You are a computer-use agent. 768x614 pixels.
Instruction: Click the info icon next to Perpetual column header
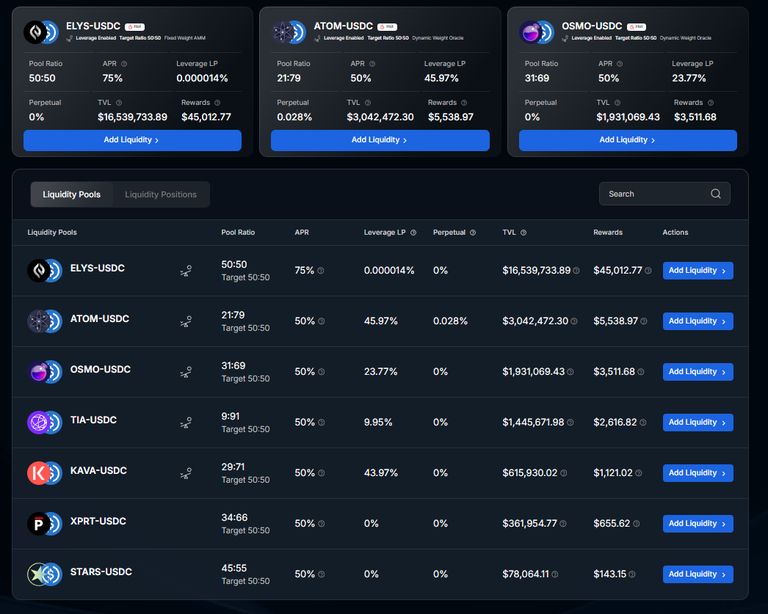(x=472, y=233)
